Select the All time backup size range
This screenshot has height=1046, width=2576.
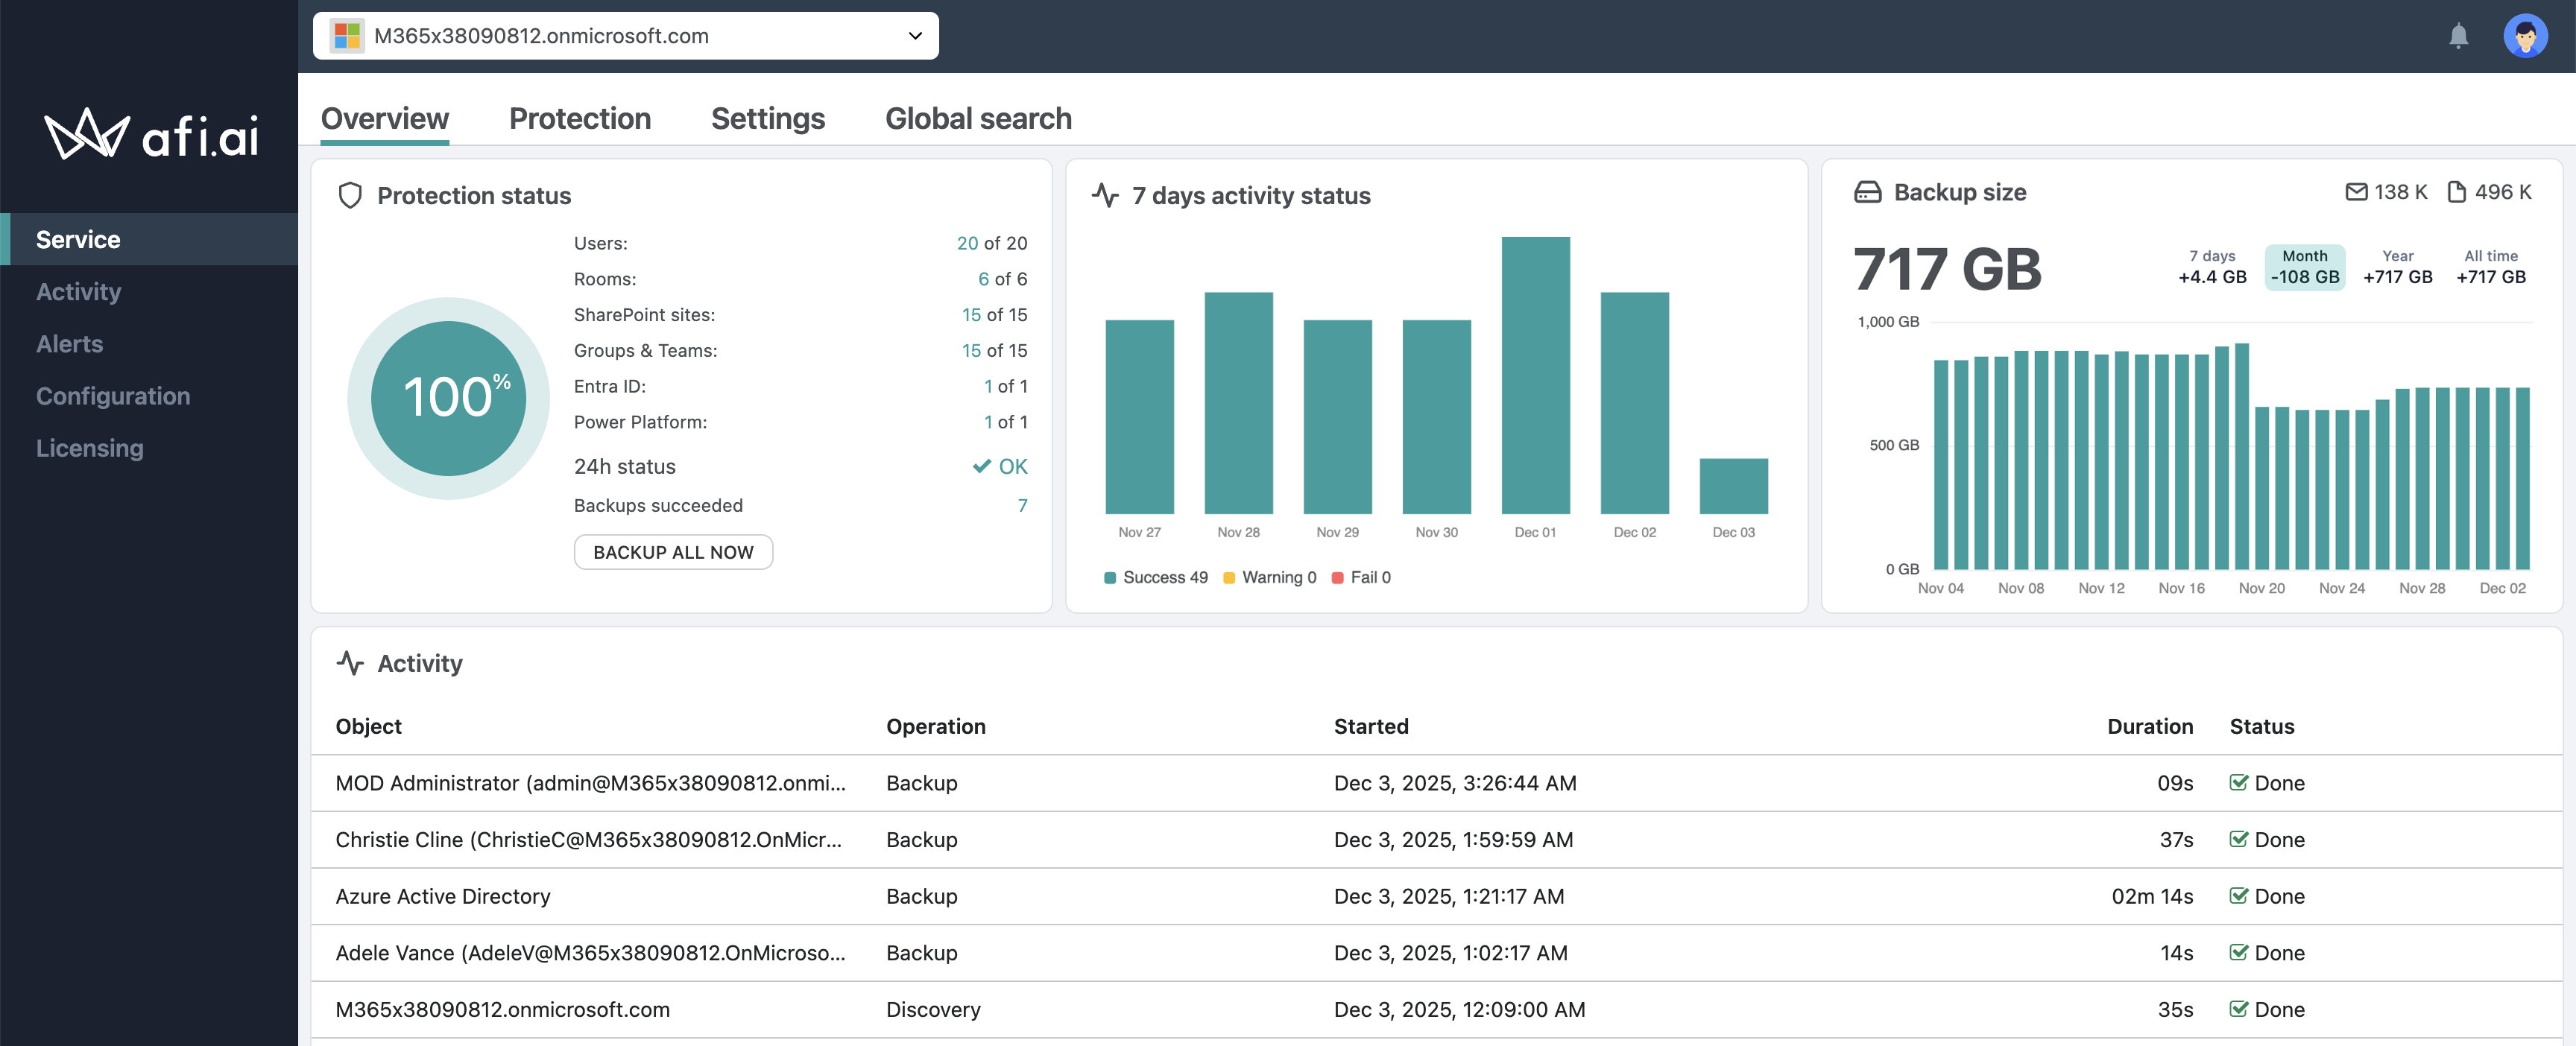click(2490, 267)
